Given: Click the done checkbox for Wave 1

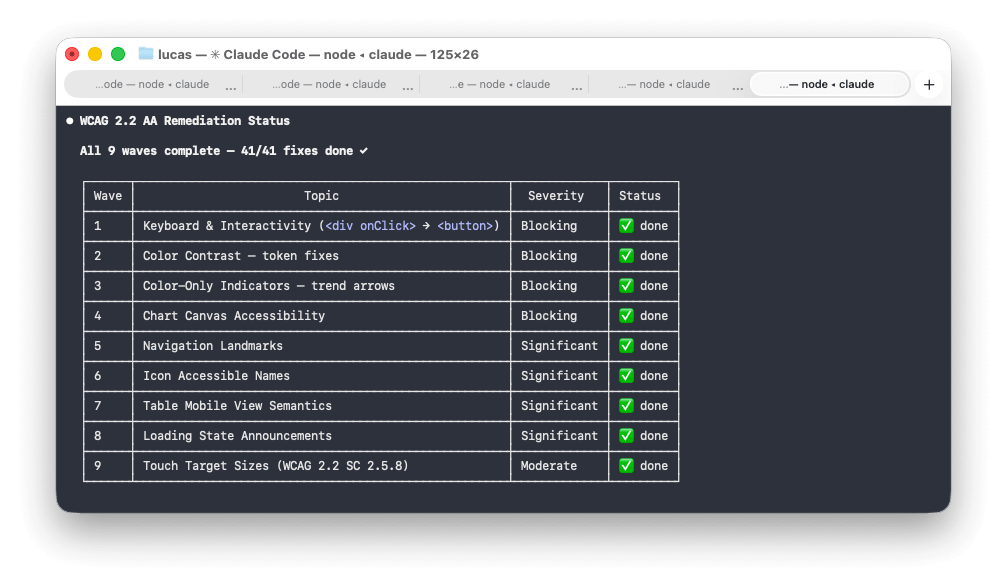Looking at the screenshot, I should pos(627,226).
